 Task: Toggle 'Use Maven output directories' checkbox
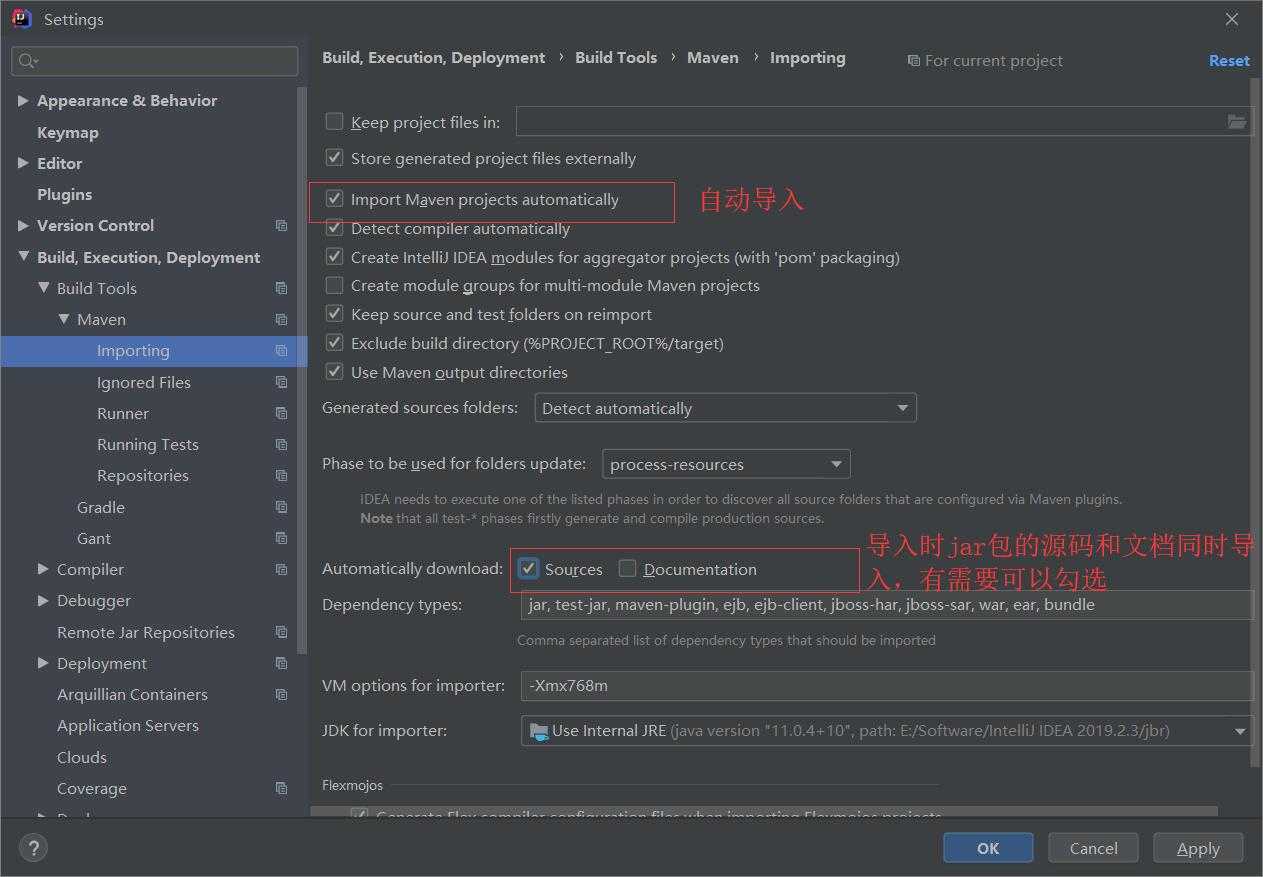click(335, 372)
